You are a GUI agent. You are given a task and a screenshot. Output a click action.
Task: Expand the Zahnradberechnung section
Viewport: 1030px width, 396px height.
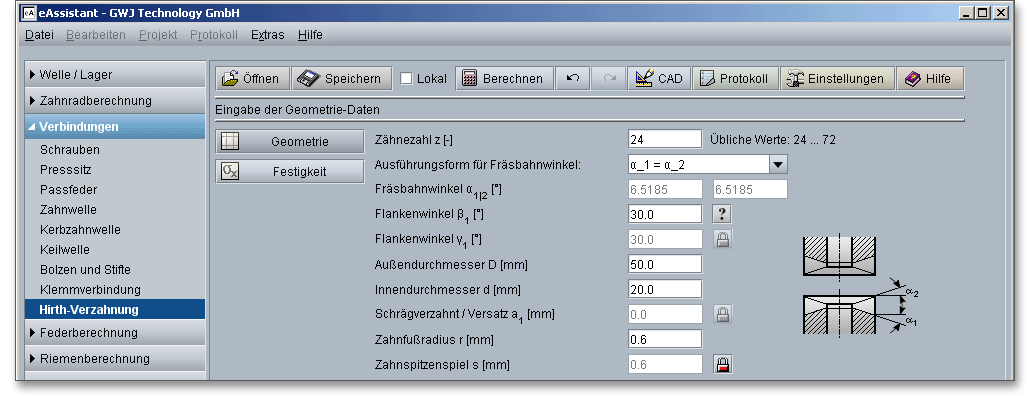tap(115, 100)
